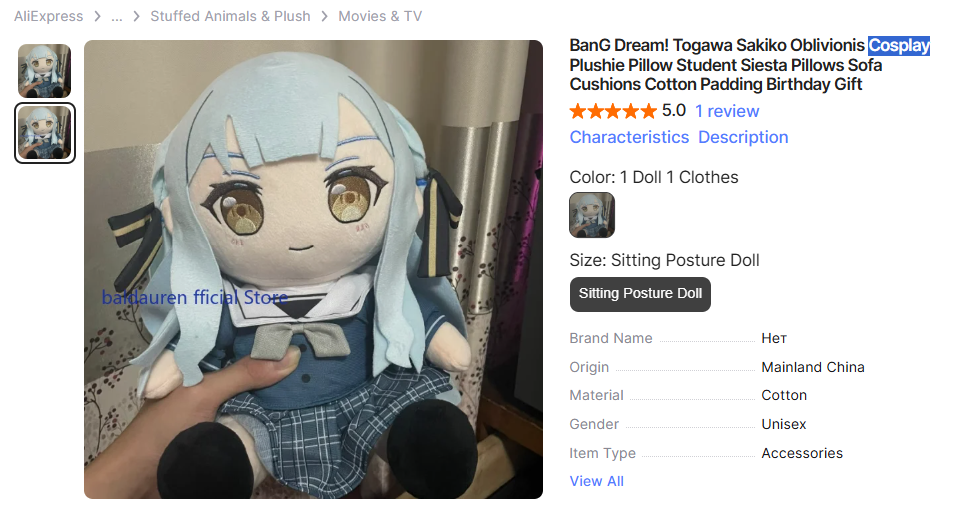Click the 5.0 rating score
The width and height of the screenshot is (958, 520).
tap(674, 111)
